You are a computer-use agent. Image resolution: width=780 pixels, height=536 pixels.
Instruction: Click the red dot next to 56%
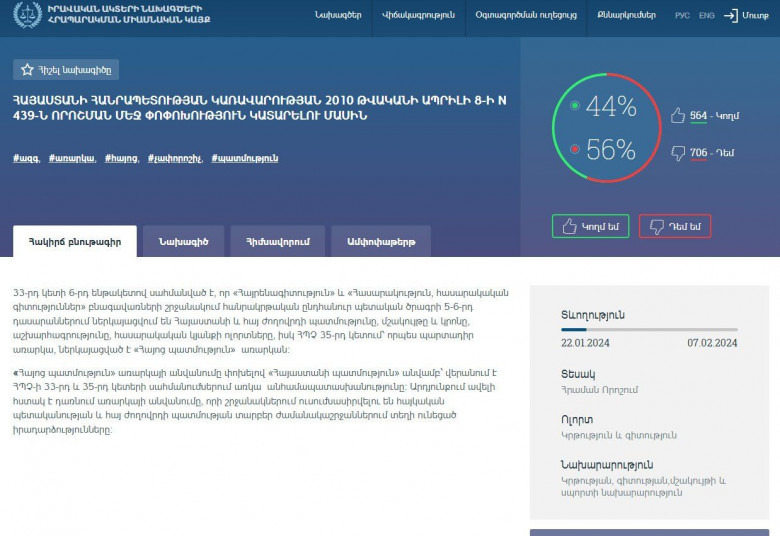(x=574, y=150)
